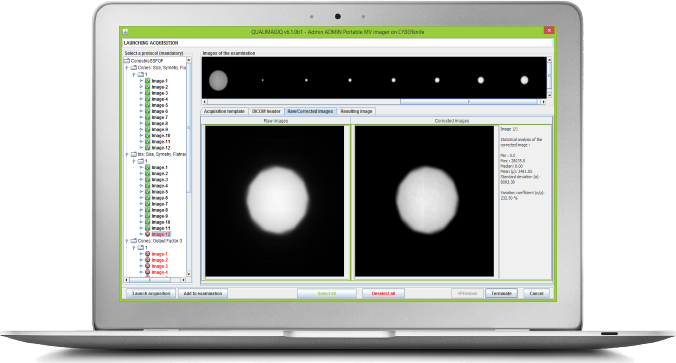Viewport: 676px width, 363px height.
Task: Click the red cross icon beside Image-1 under Output Factor
Action: (147, 254)
